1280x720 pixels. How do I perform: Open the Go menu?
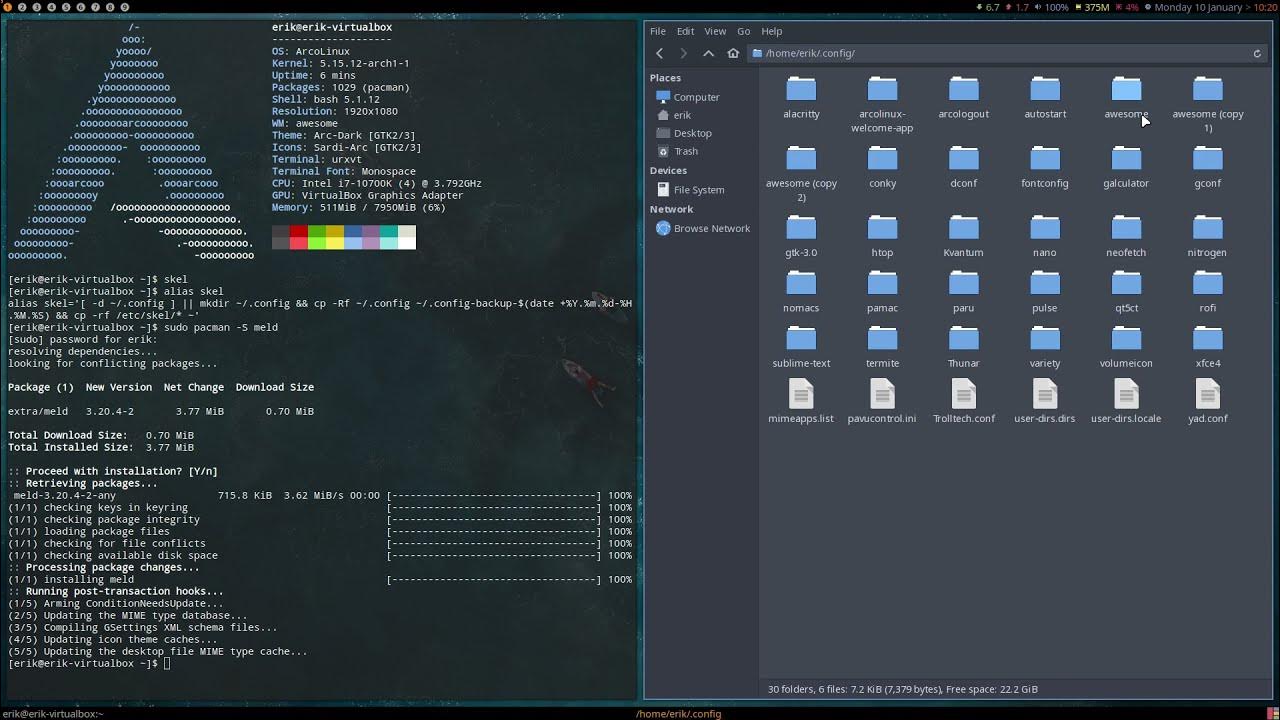click(x=743, y=31)
